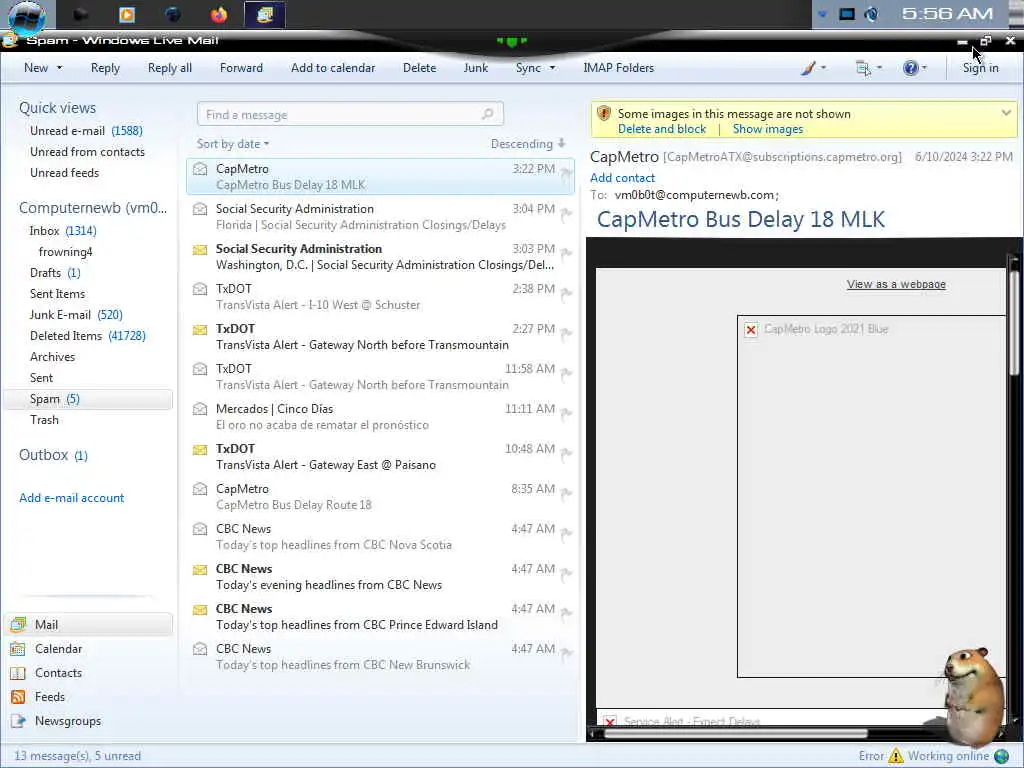Viewport: 1024px width, 768px height.
Task: Click the reading pane horizontal scrollbar
Action: [x=736, y=734]
